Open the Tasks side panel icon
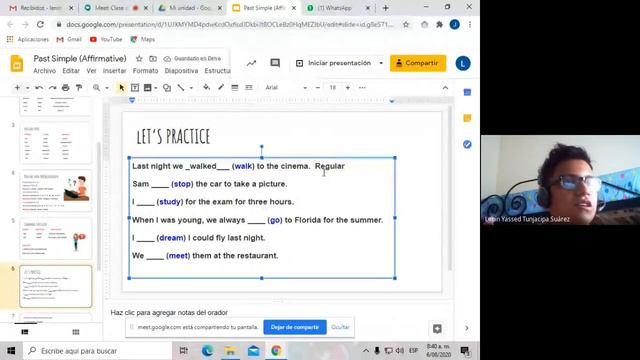This screenshot has width=640, height=360. (467, 144)
